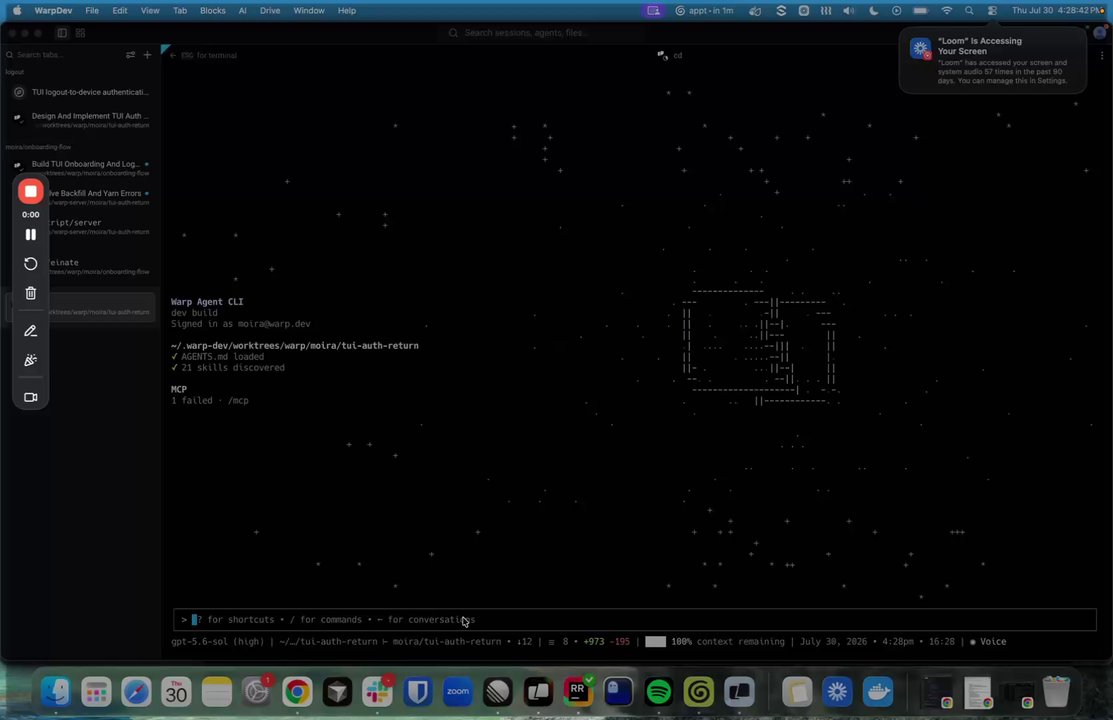Select 'Build TUI Onboarding And Log...' tab
Screen dimensions: 1113x720
(80, 168)
